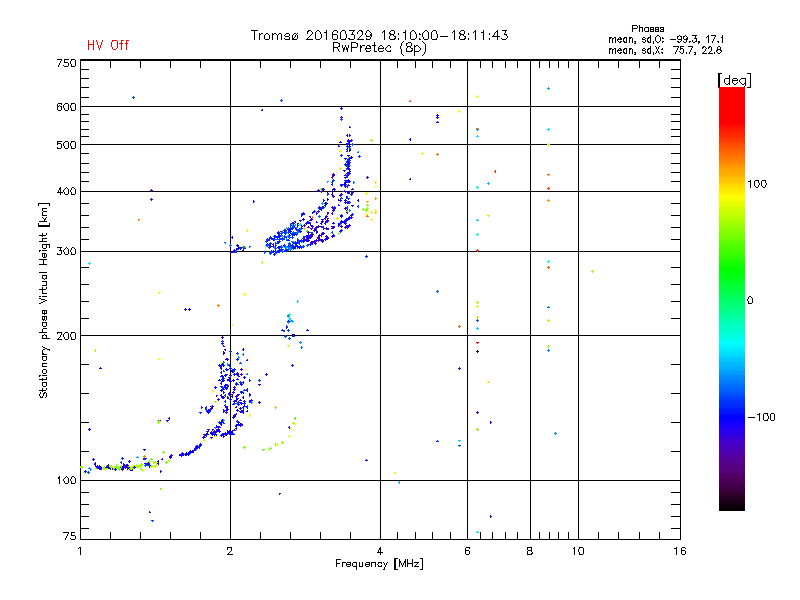Viewport: 800px width, 600px height.
Task: Click the 'mean, sd,X: 75.7, 22.8' line
Action: point(665,50)
